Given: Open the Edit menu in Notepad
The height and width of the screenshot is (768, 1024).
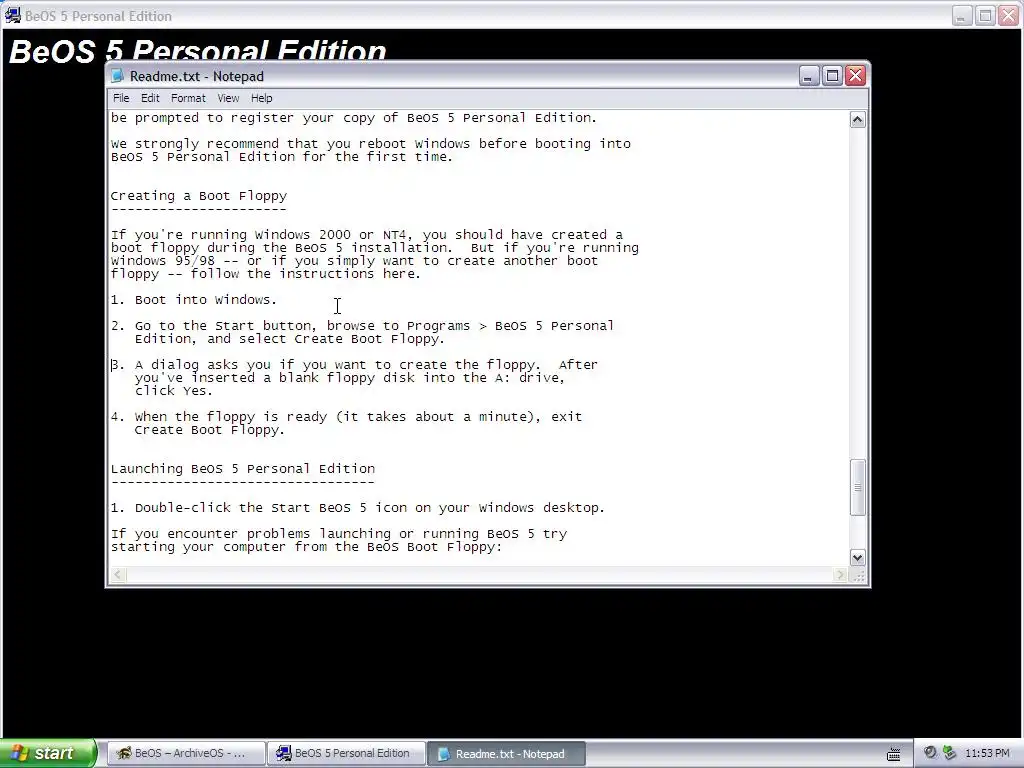Looking at the screenshot, I should [x=150, y=98].
